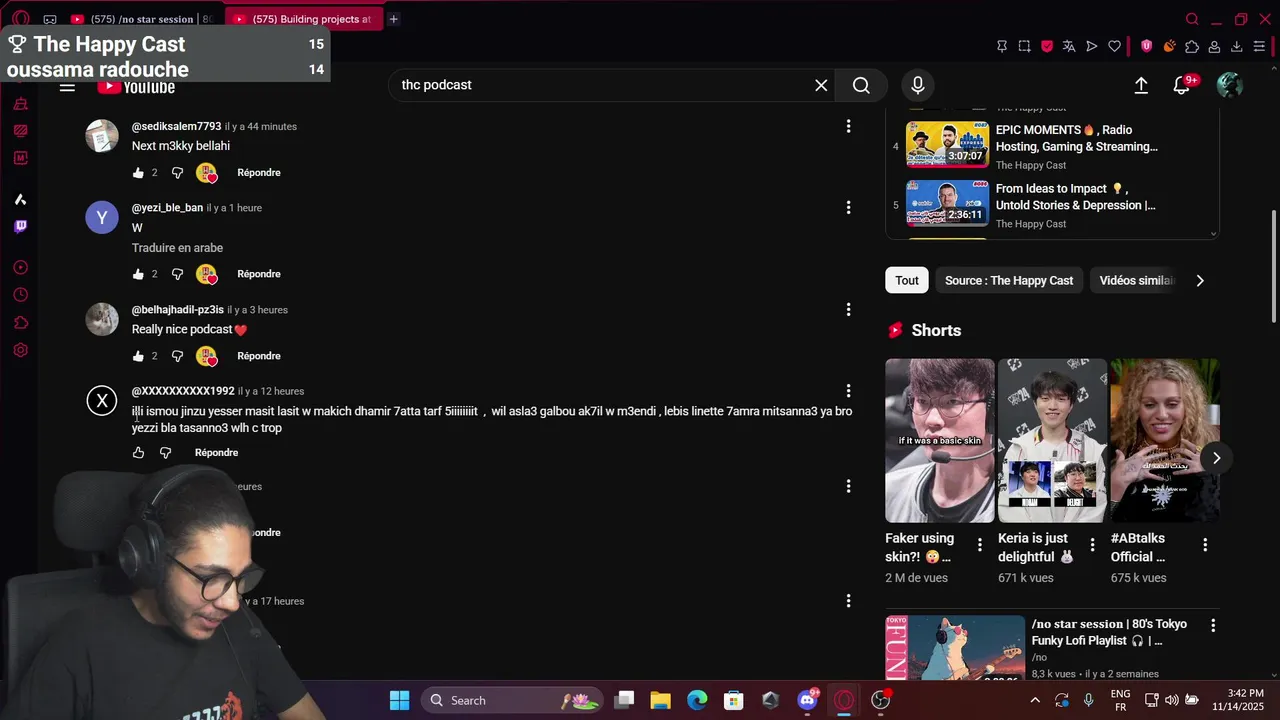The height and width of the screenshot is (720, 1280).
Task: Open more options for '#ABtalks Official' short
Action: click(x=1205, y=545)
